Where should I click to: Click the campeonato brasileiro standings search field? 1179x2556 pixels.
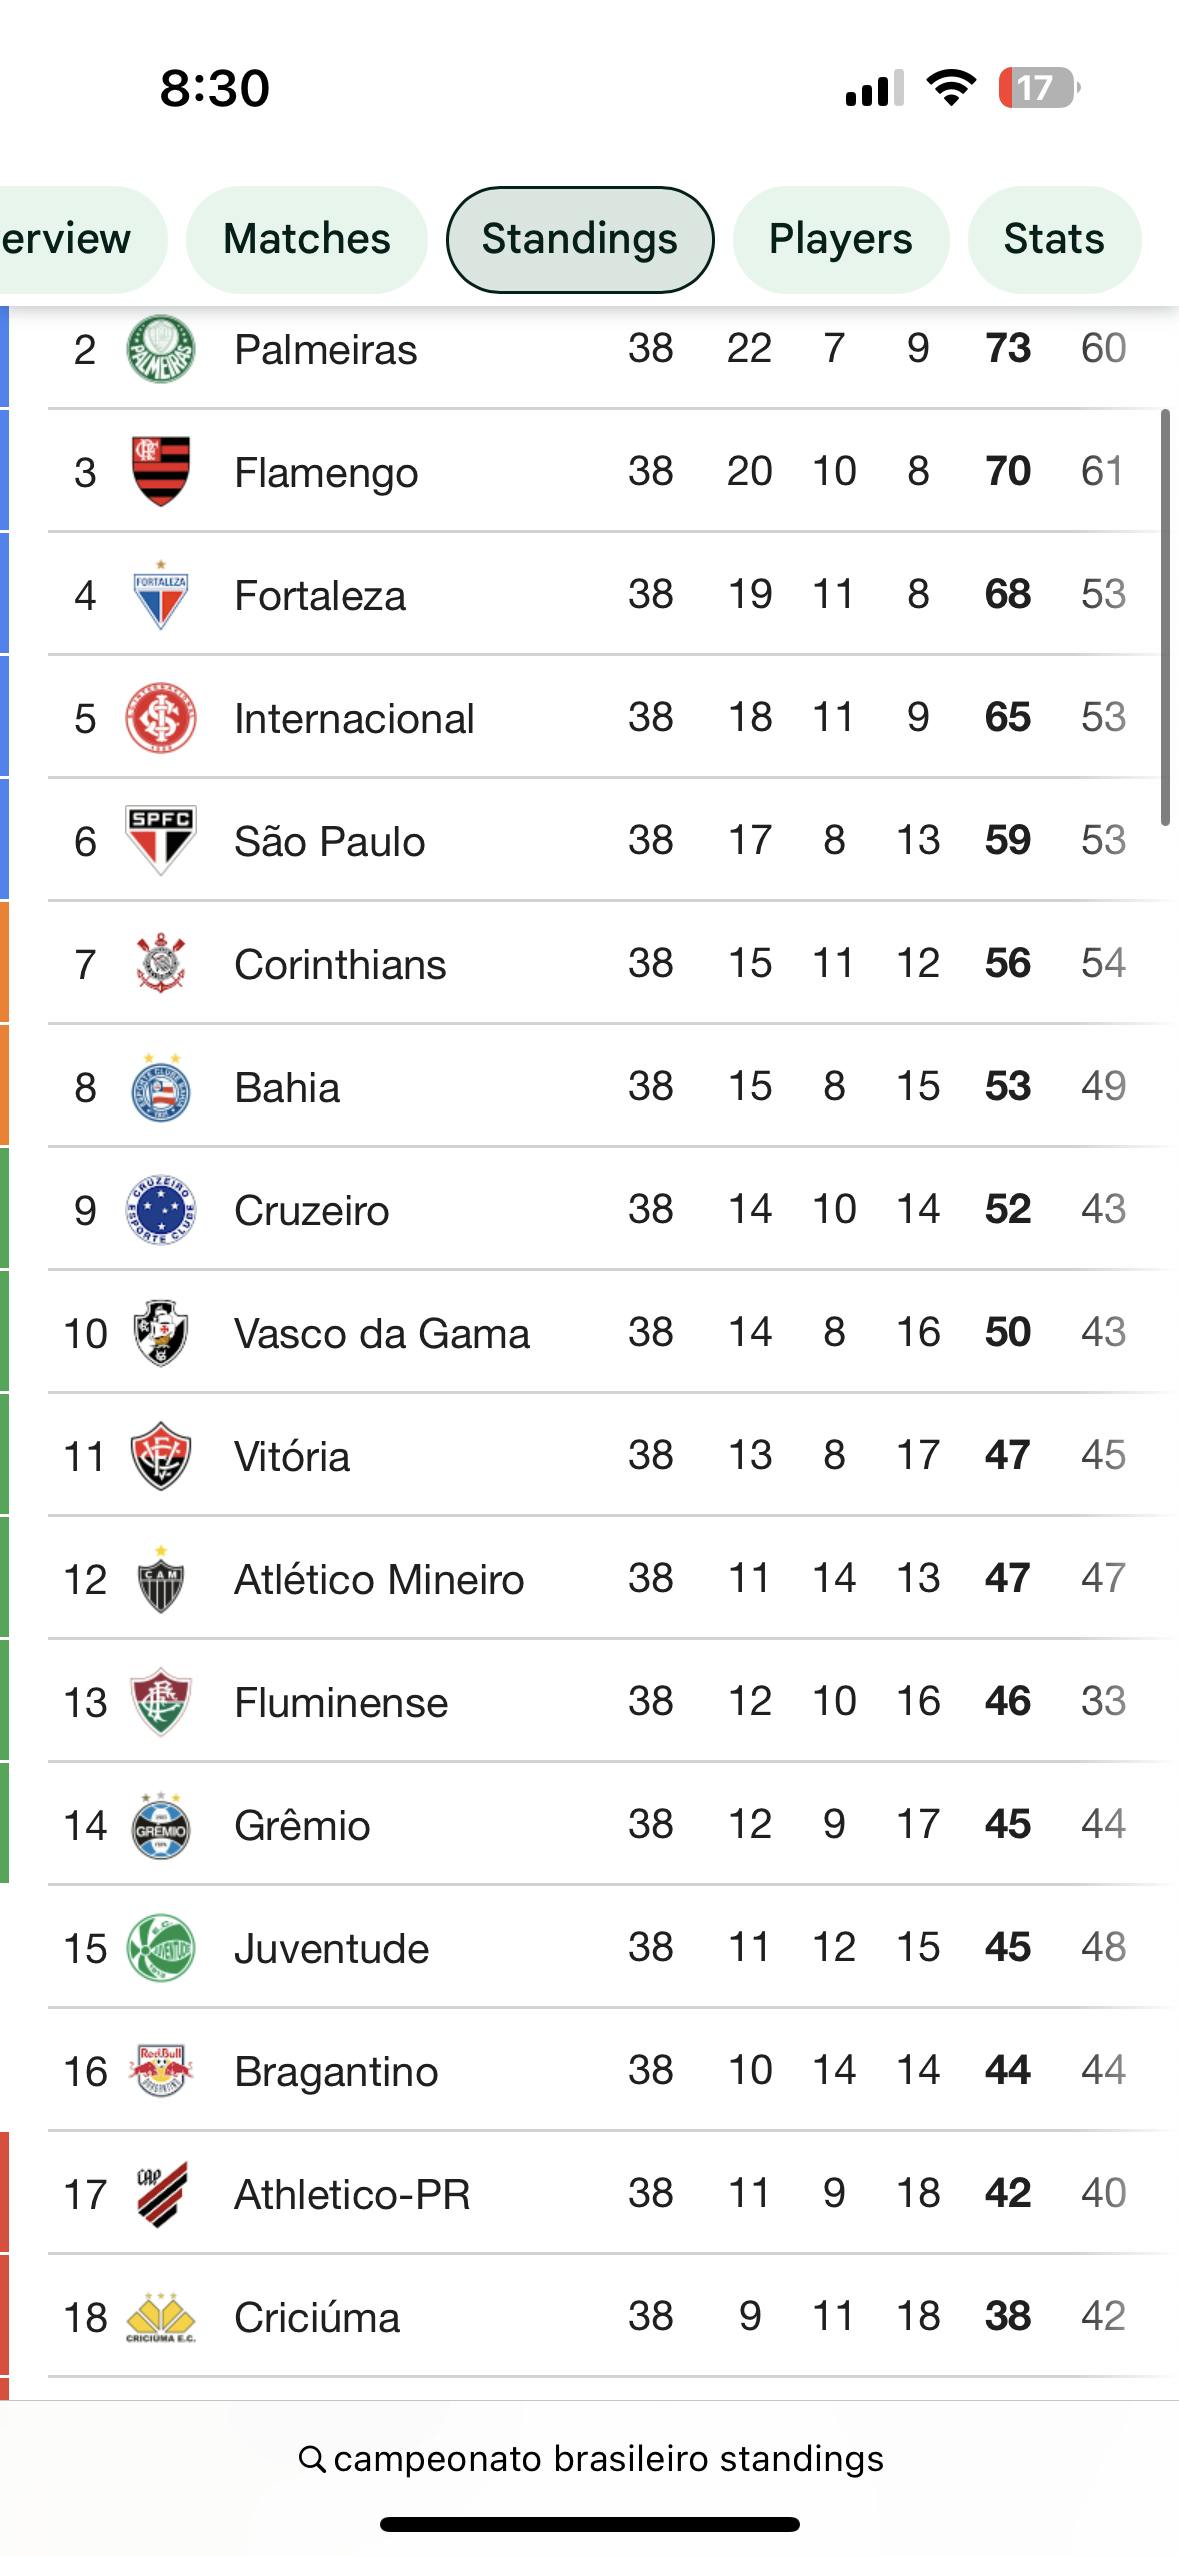pos(608,2459)
